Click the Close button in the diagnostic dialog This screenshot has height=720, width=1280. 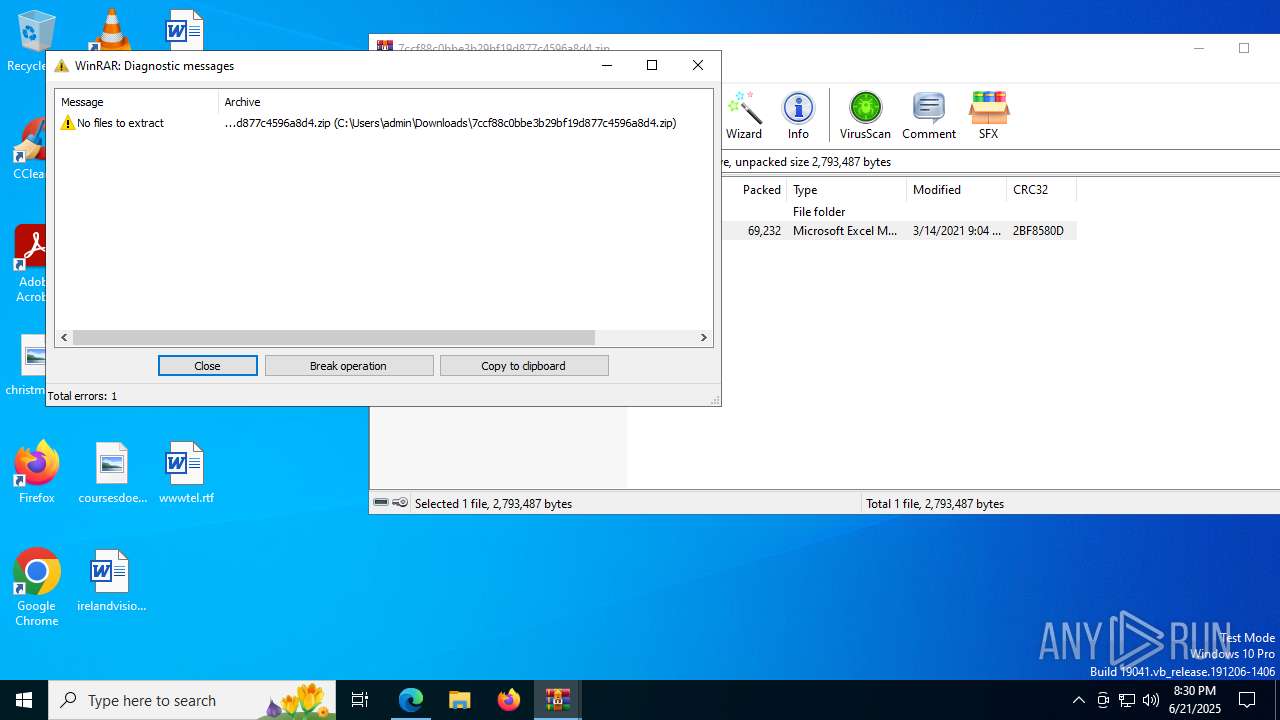(207, 366)
